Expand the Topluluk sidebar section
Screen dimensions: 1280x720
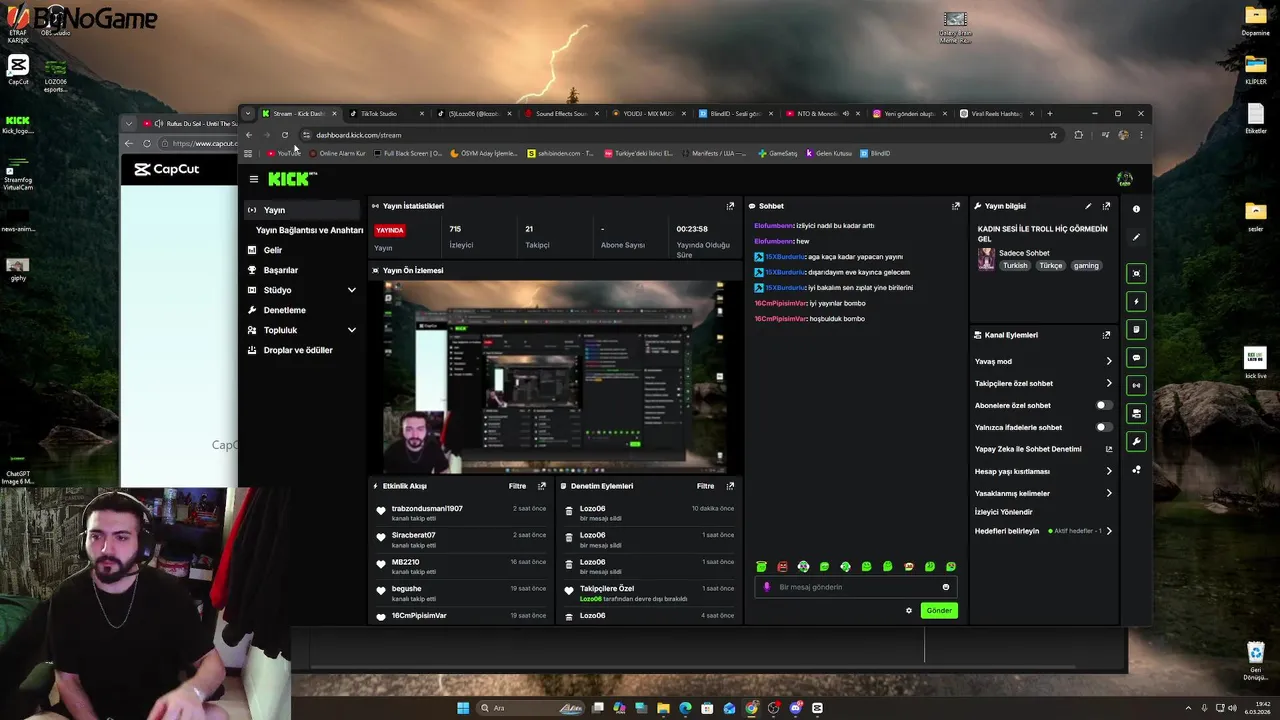(351, 330)
